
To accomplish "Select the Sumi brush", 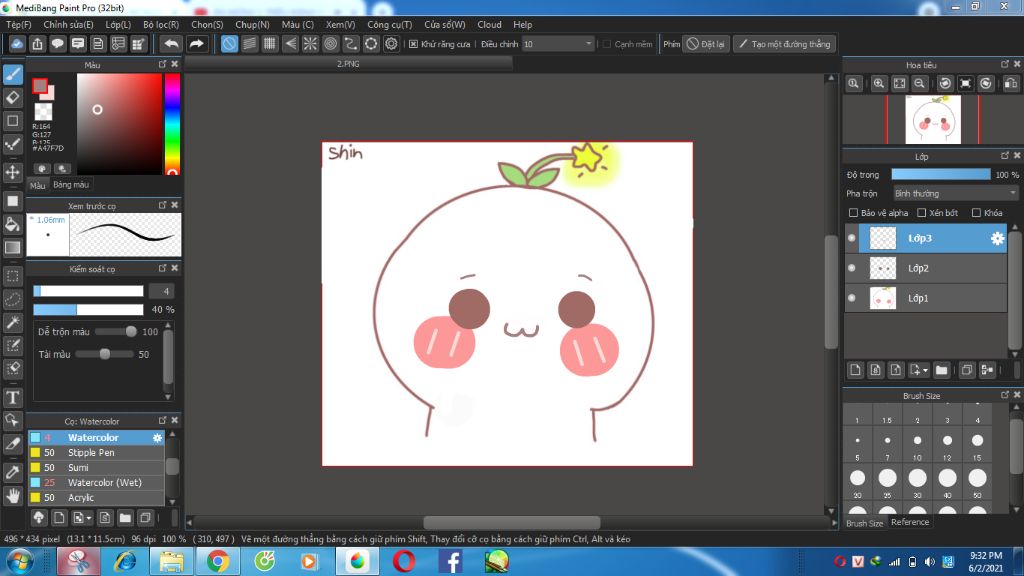I will coord(96,468).
